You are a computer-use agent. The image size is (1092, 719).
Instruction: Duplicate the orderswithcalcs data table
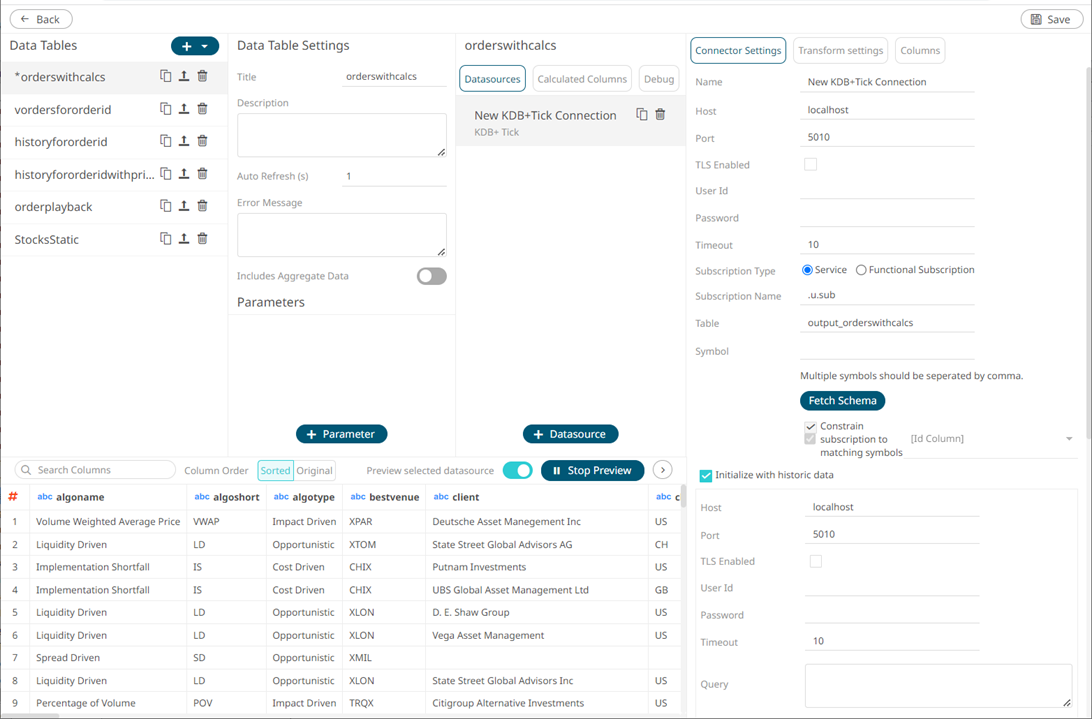click(166, 76)
